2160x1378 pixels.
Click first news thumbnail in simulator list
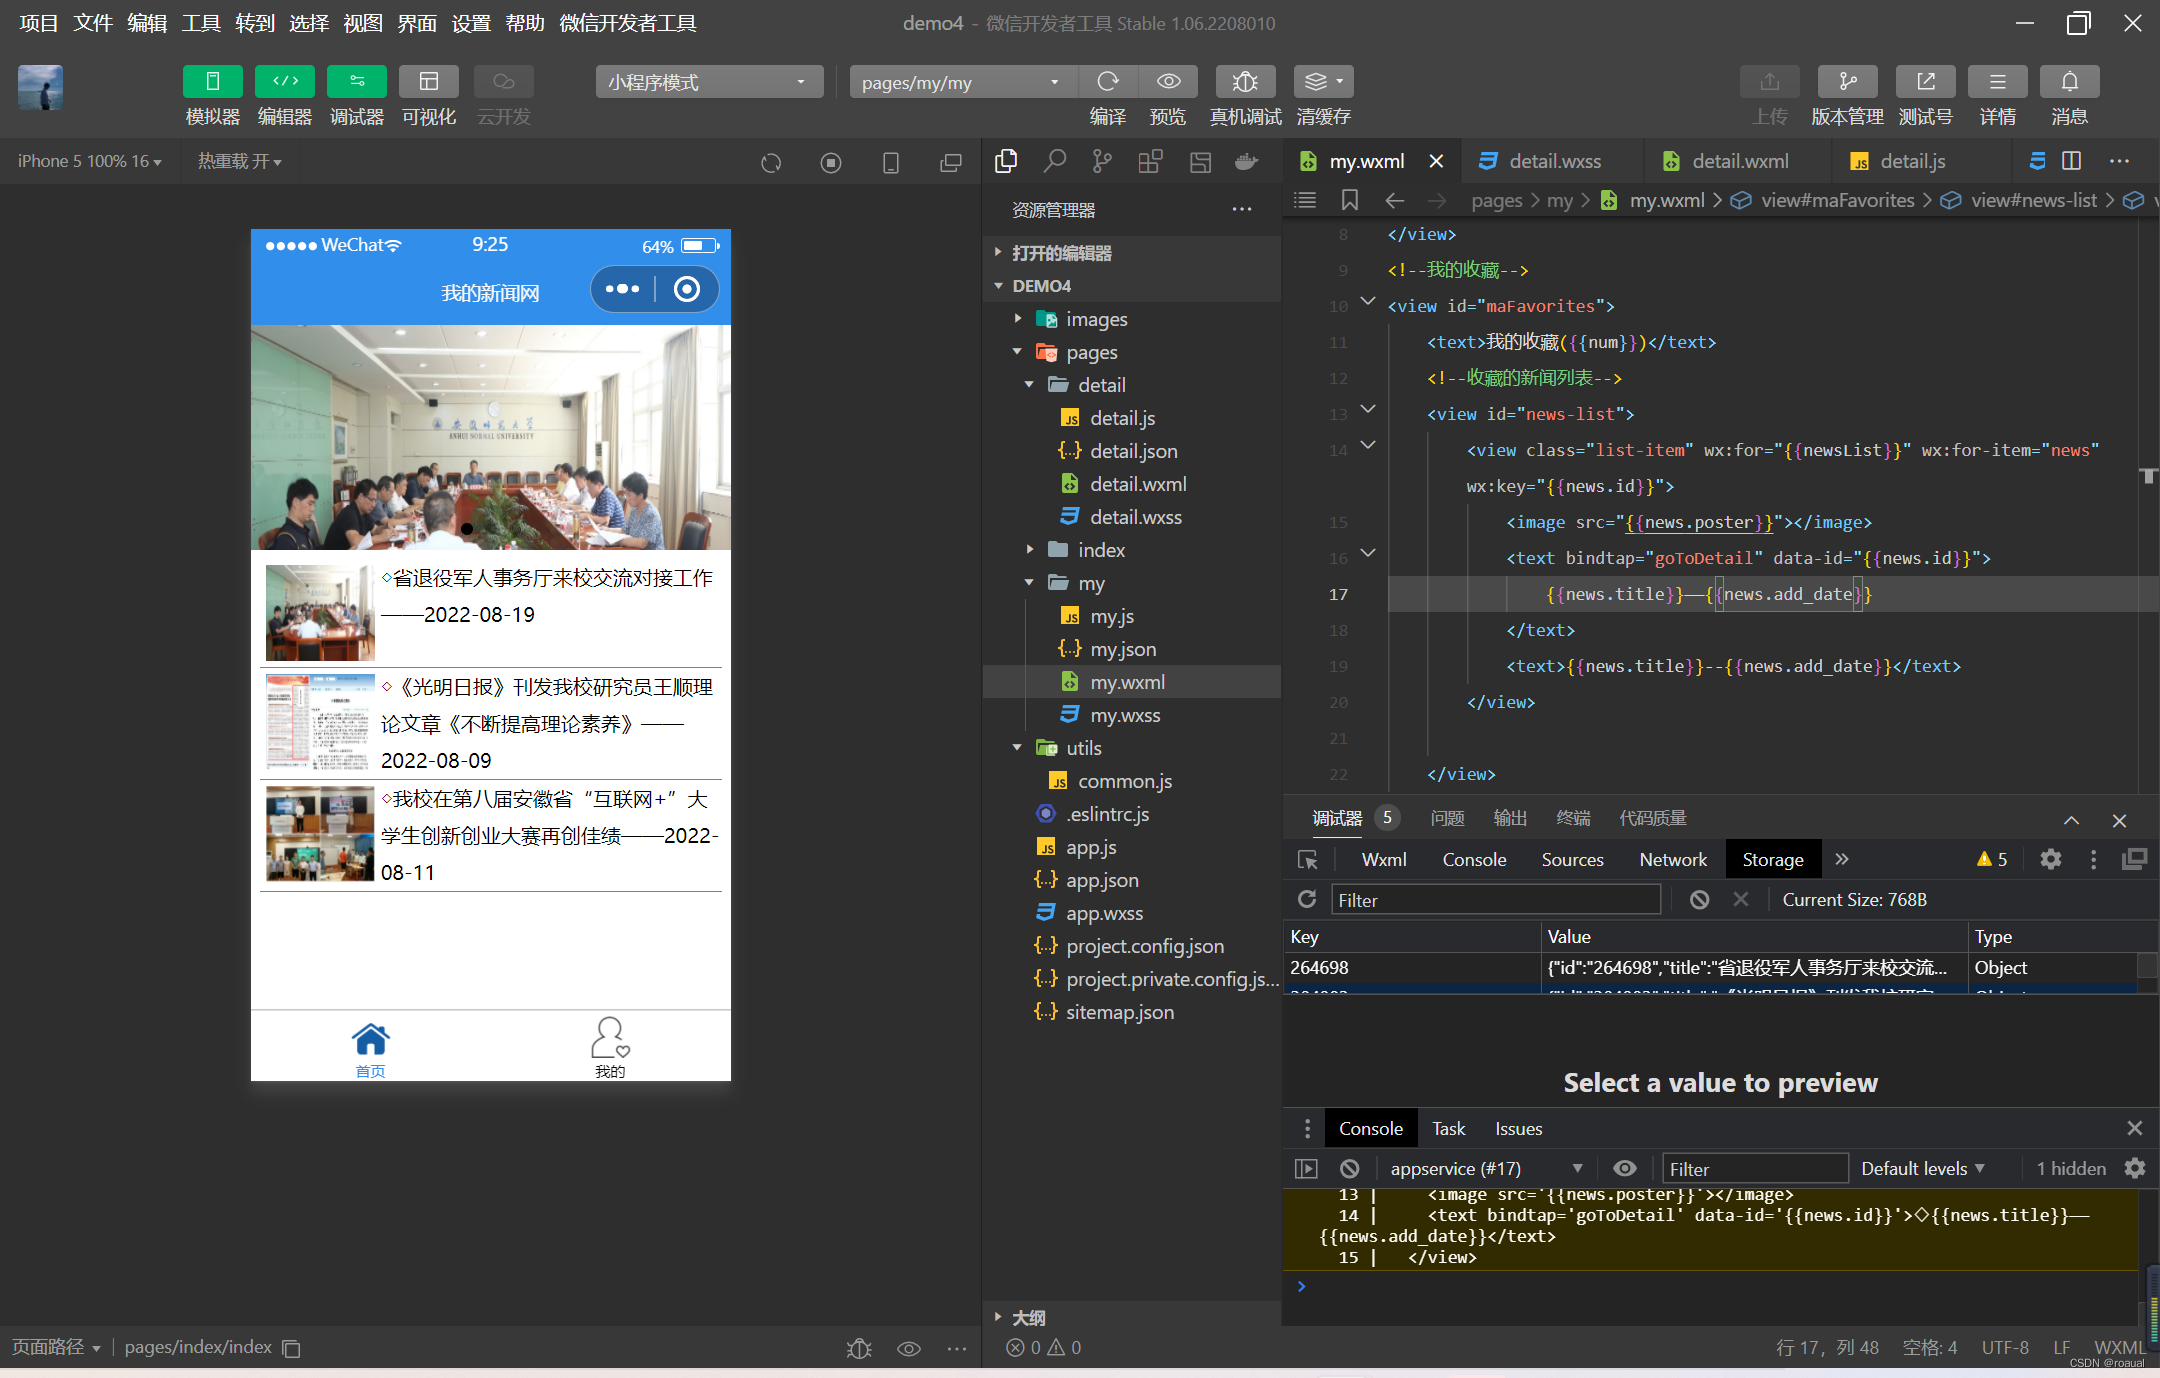pos(320,612)
